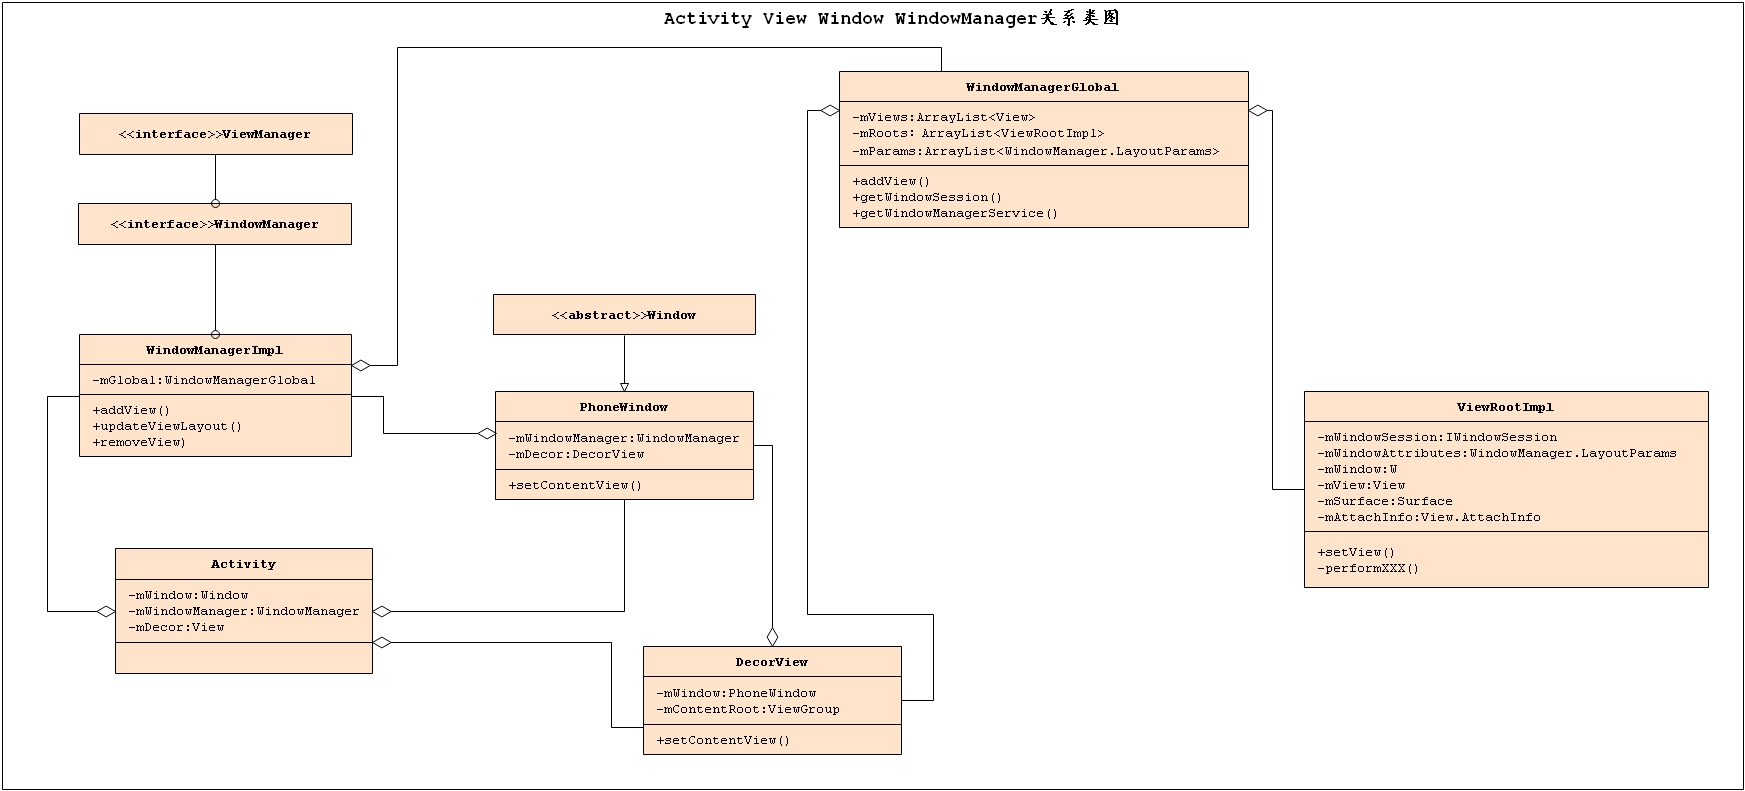Select the -mView:View field
This screenshot has width=1745, height=791.
click(1361, 485)
